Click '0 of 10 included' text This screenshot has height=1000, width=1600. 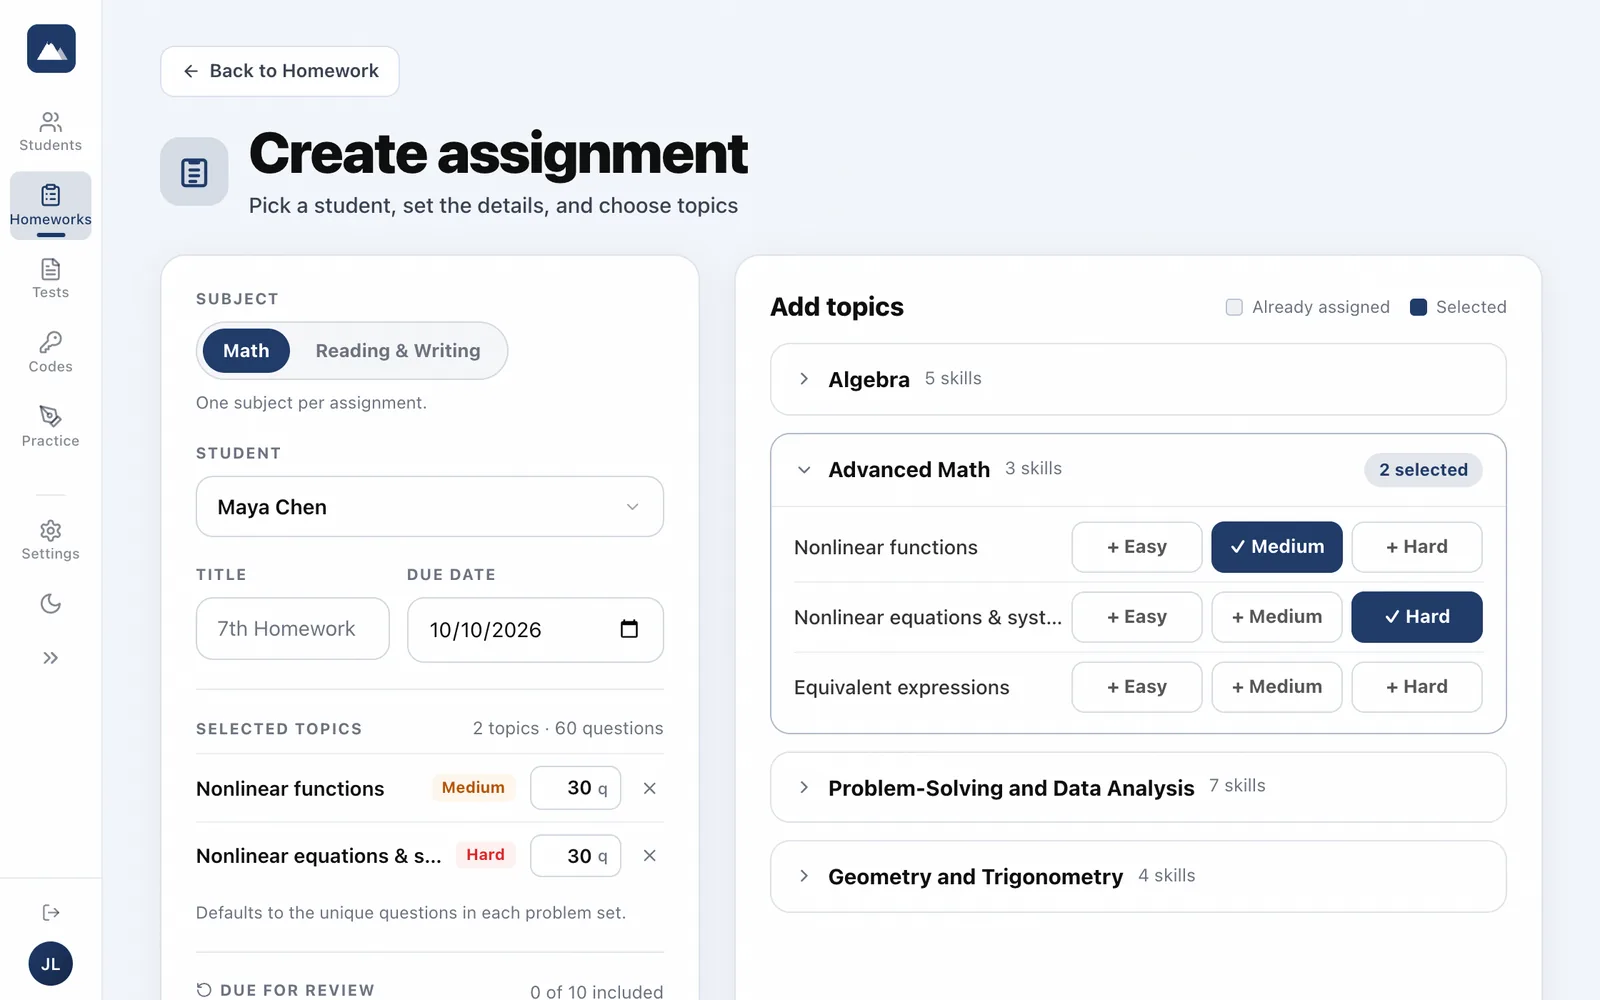point(597,991)
